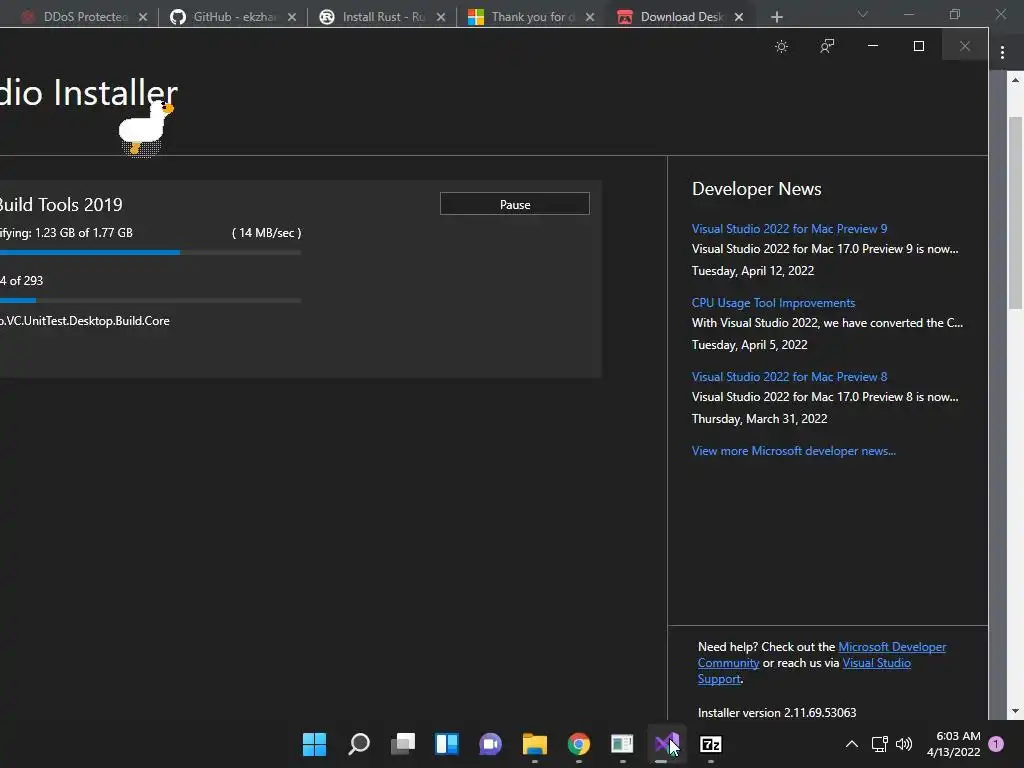Open the Microsoft Developer Community link

(x=891, y=647)
